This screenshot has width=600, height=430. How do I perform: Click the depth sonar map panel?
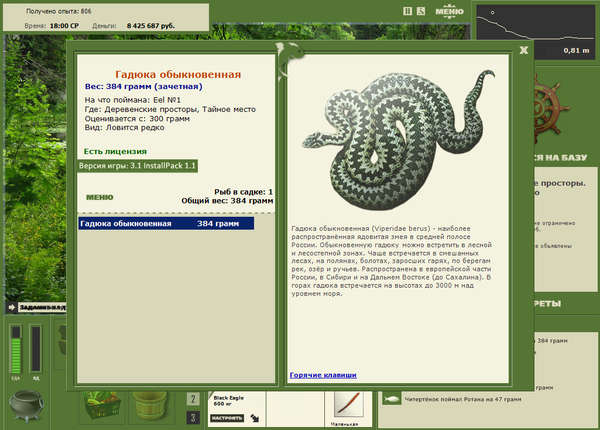coord(536,32)
